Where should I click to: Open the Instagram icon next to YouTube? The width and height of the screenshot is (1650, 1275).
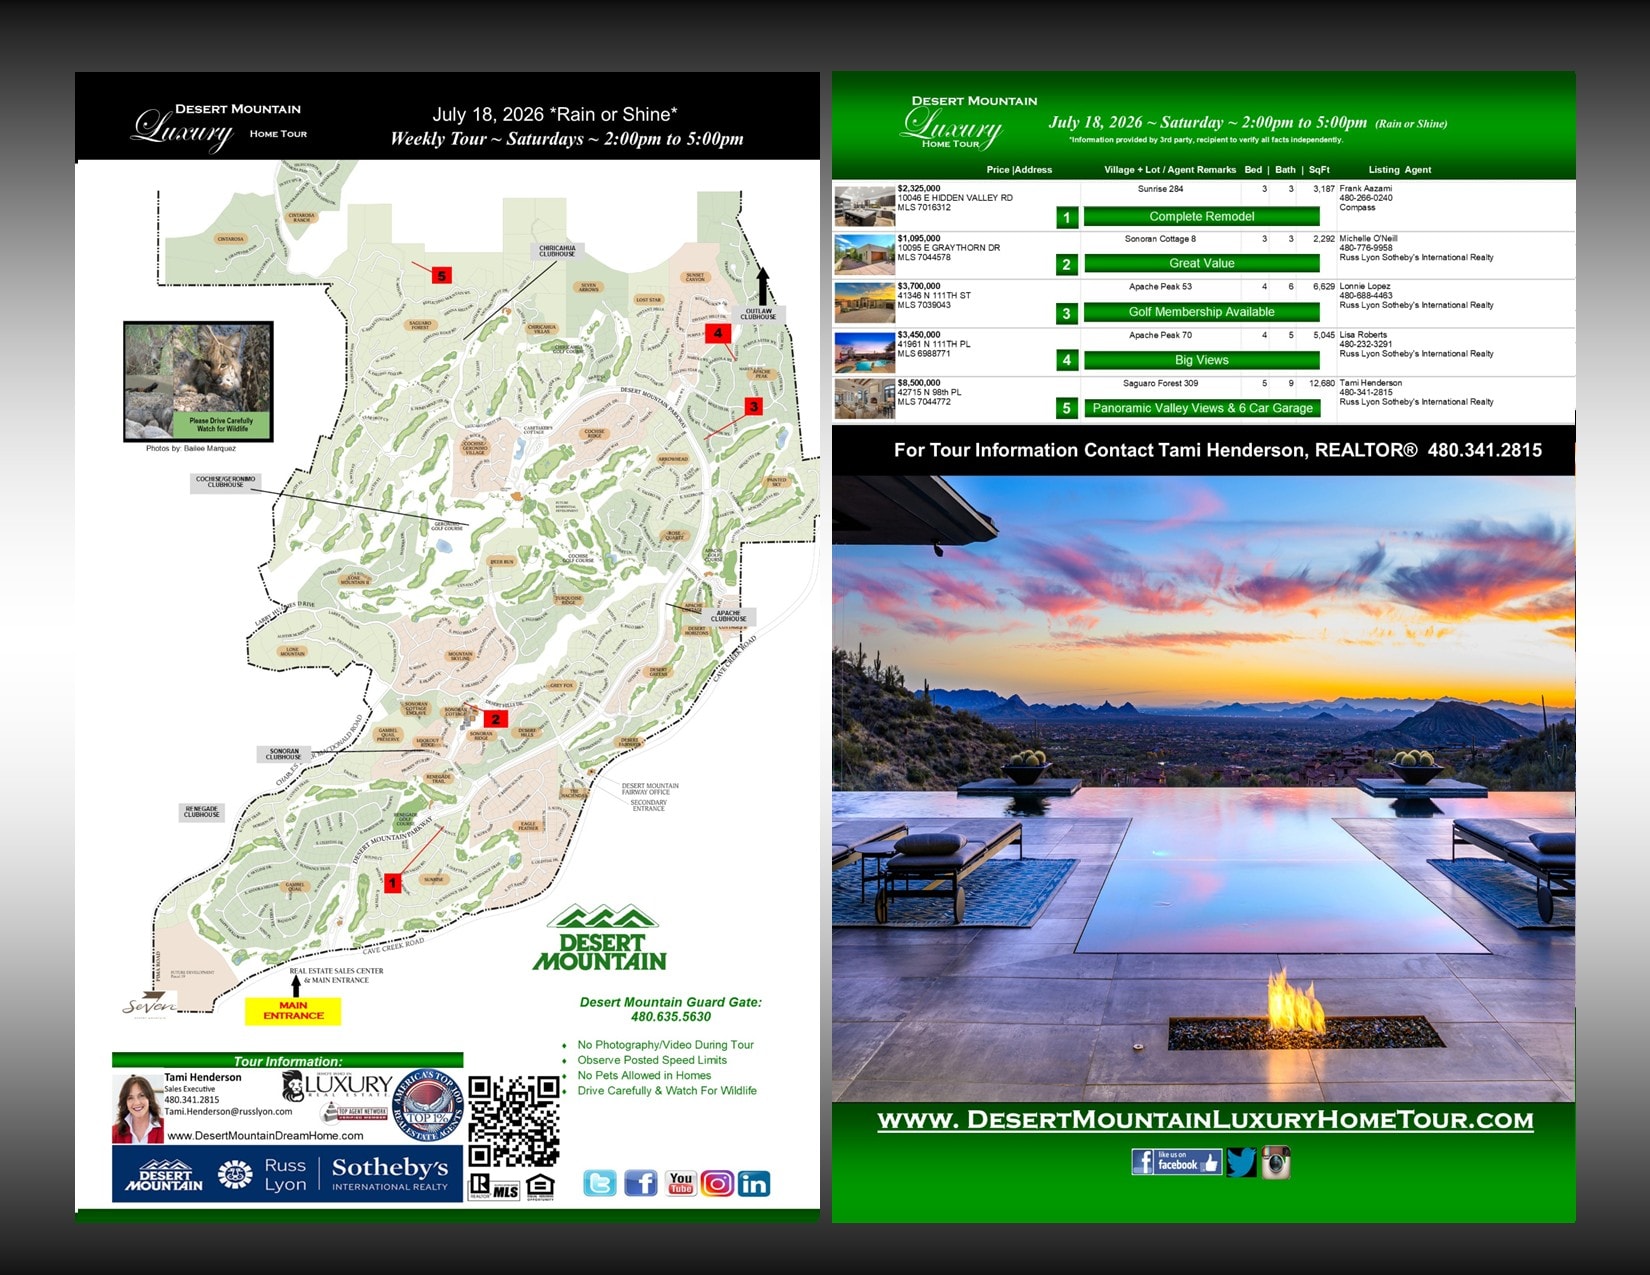coord(717,1184)
